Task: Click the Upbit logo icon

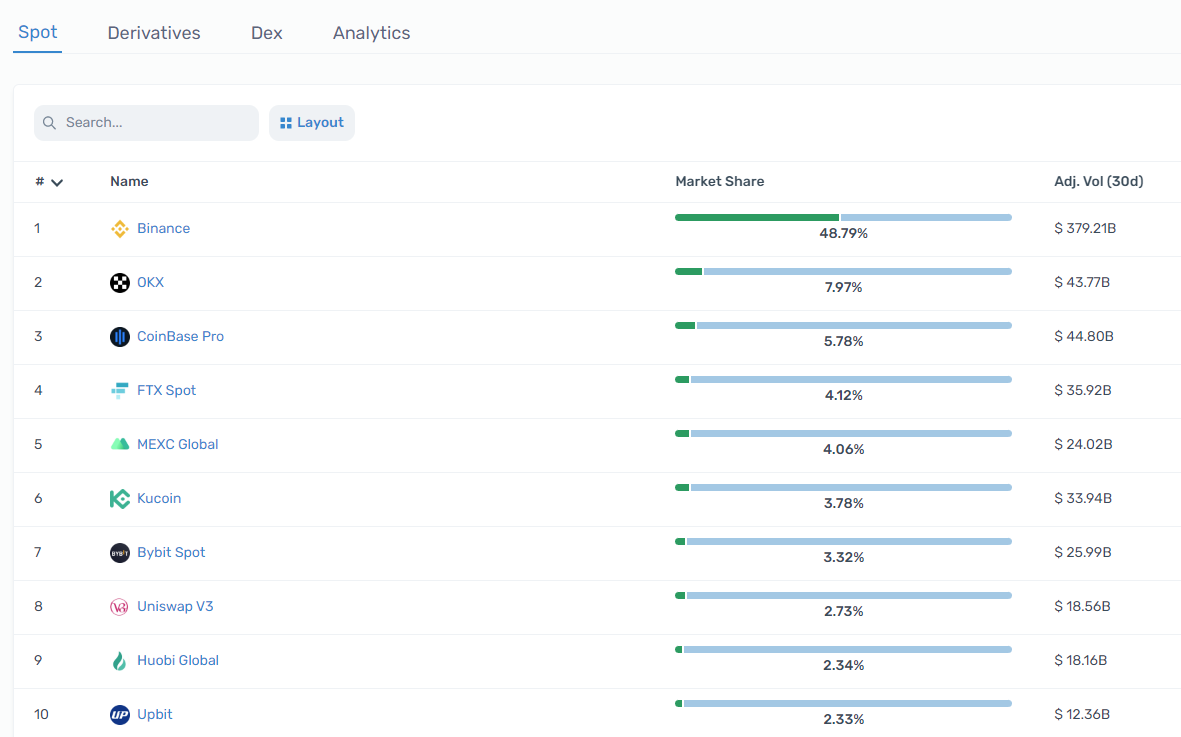Action: click(x=120, y=714)
